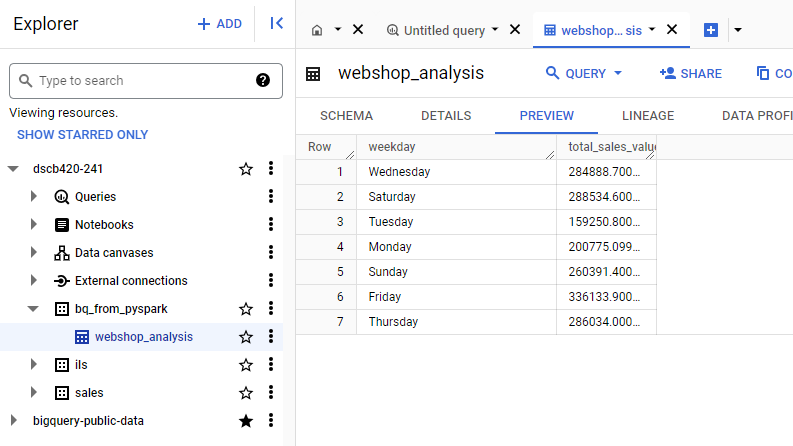Expand the Notebooks node
This screenshot has width=793, height=446.
point(33,224)
